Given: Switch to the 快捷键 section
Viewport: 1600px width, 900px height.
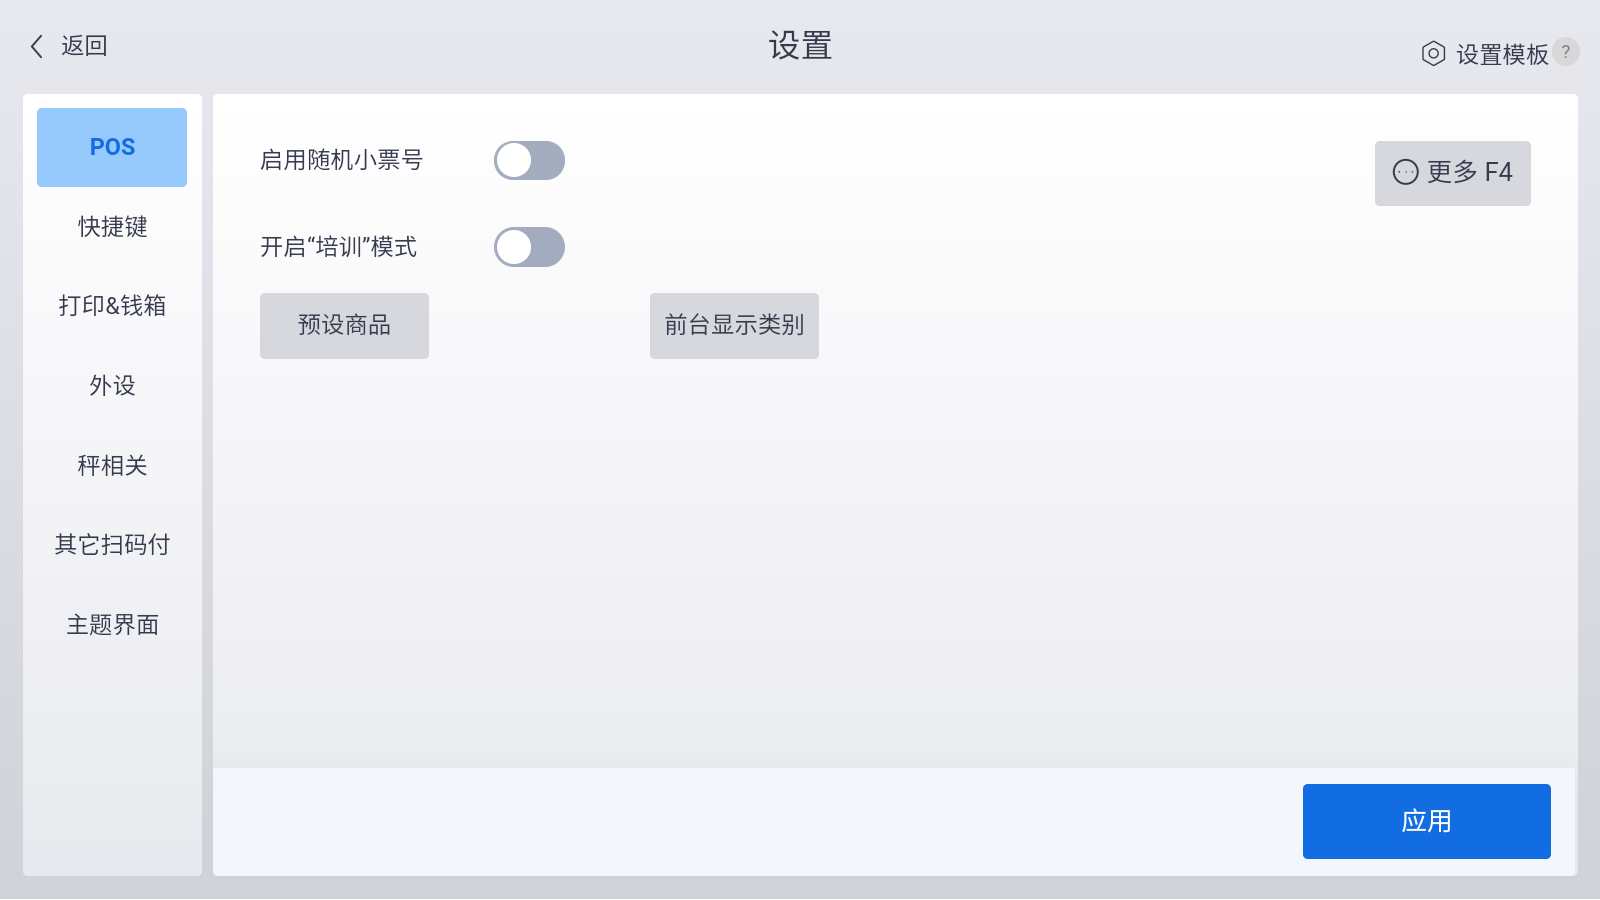Looking at the screenshot, I should point(112,227).
